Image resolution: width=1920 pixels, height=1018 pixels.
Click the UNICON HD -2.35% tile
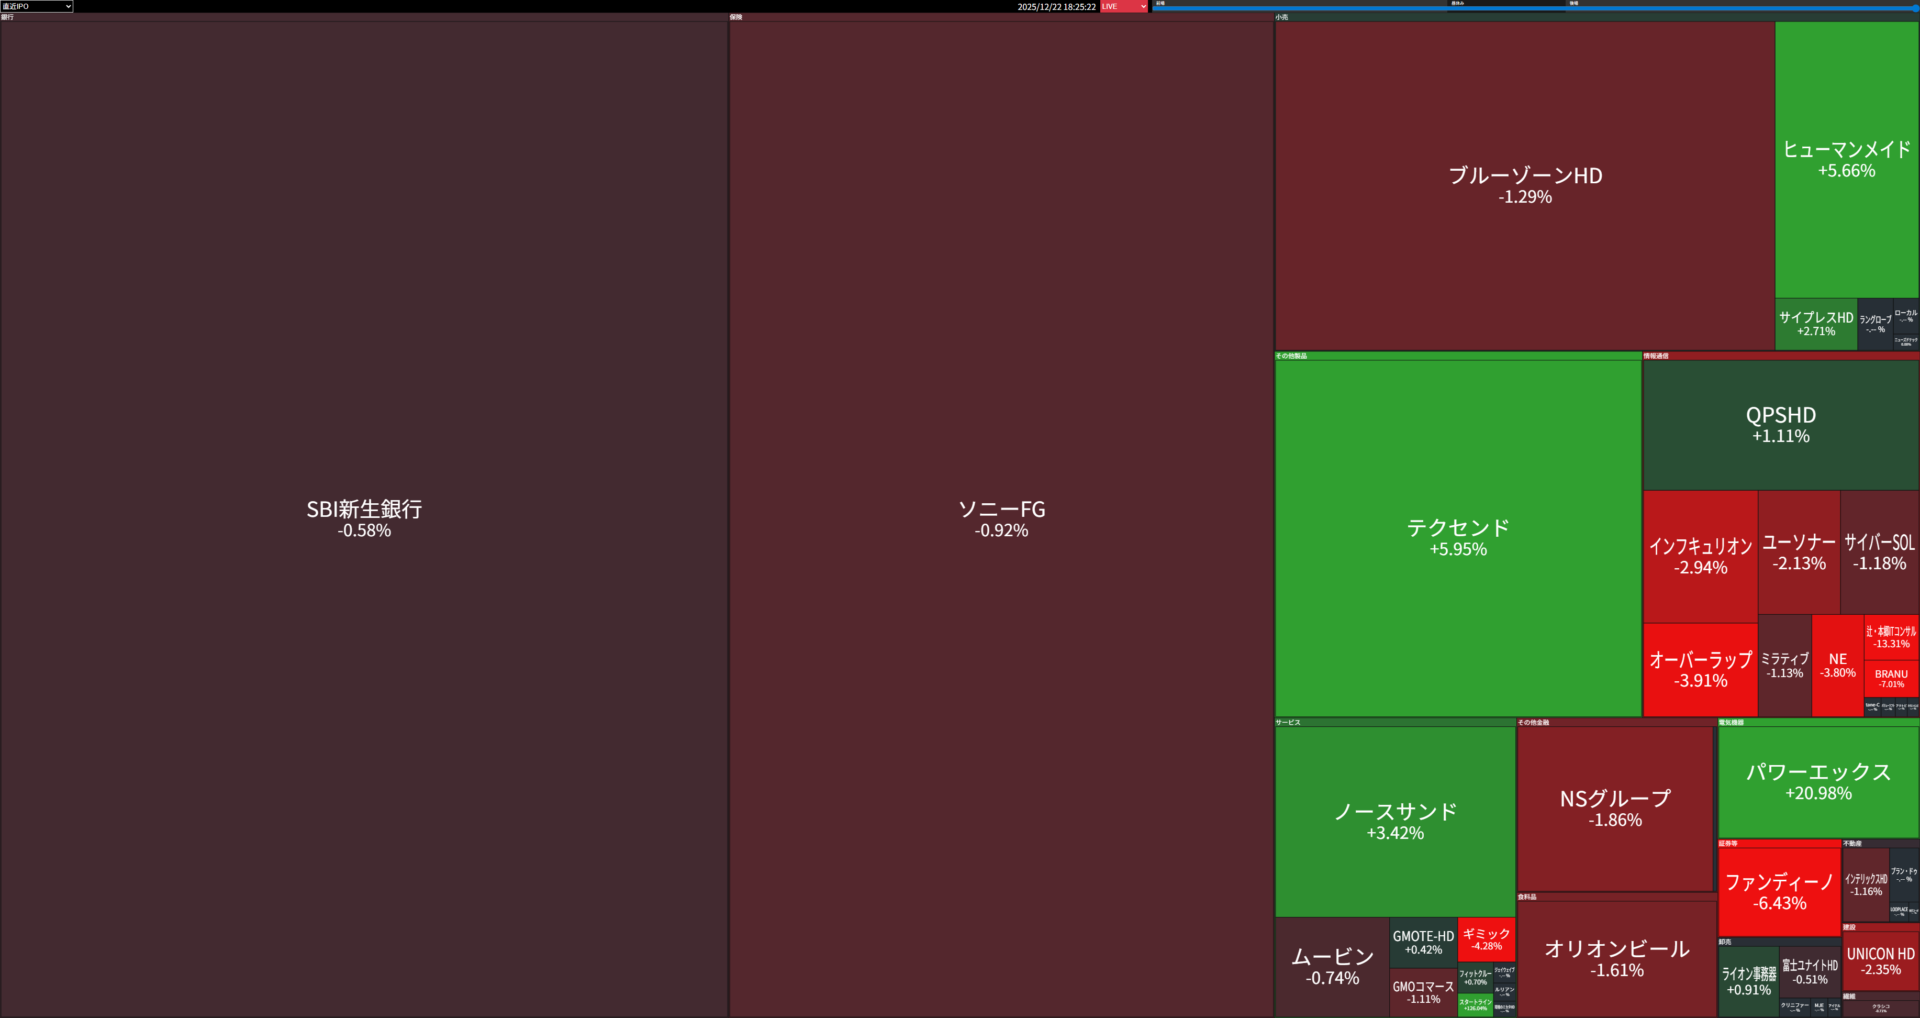pyautogui.click(x=1880, y=961)
